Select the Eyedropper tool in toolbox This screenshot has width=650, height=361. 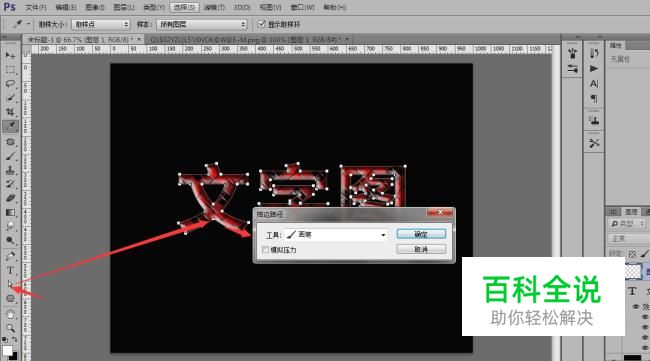10,126
